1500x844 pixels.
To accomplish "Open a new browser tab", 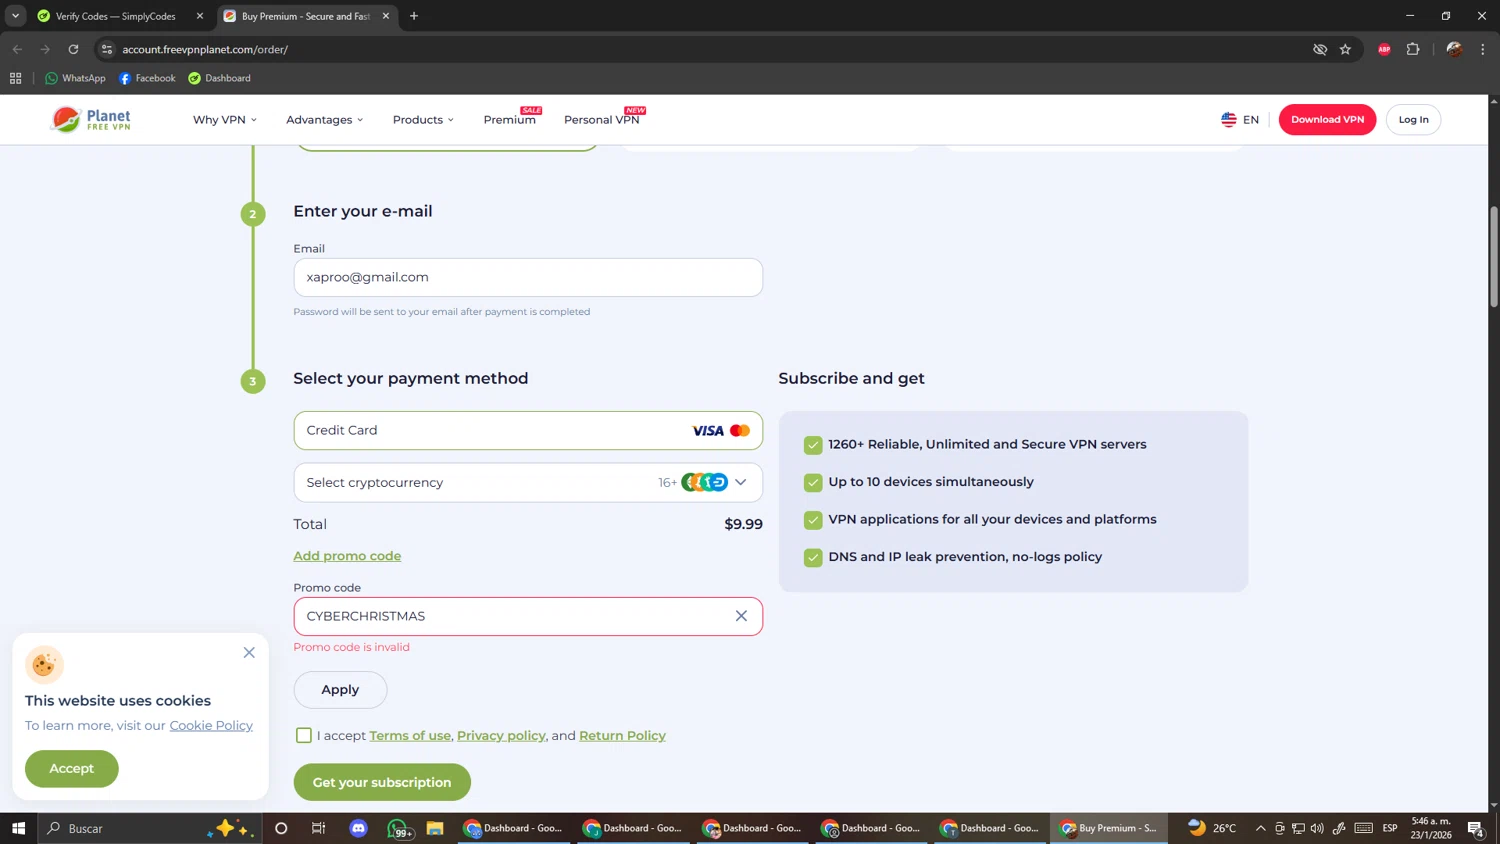I will [x=414, y=16].
